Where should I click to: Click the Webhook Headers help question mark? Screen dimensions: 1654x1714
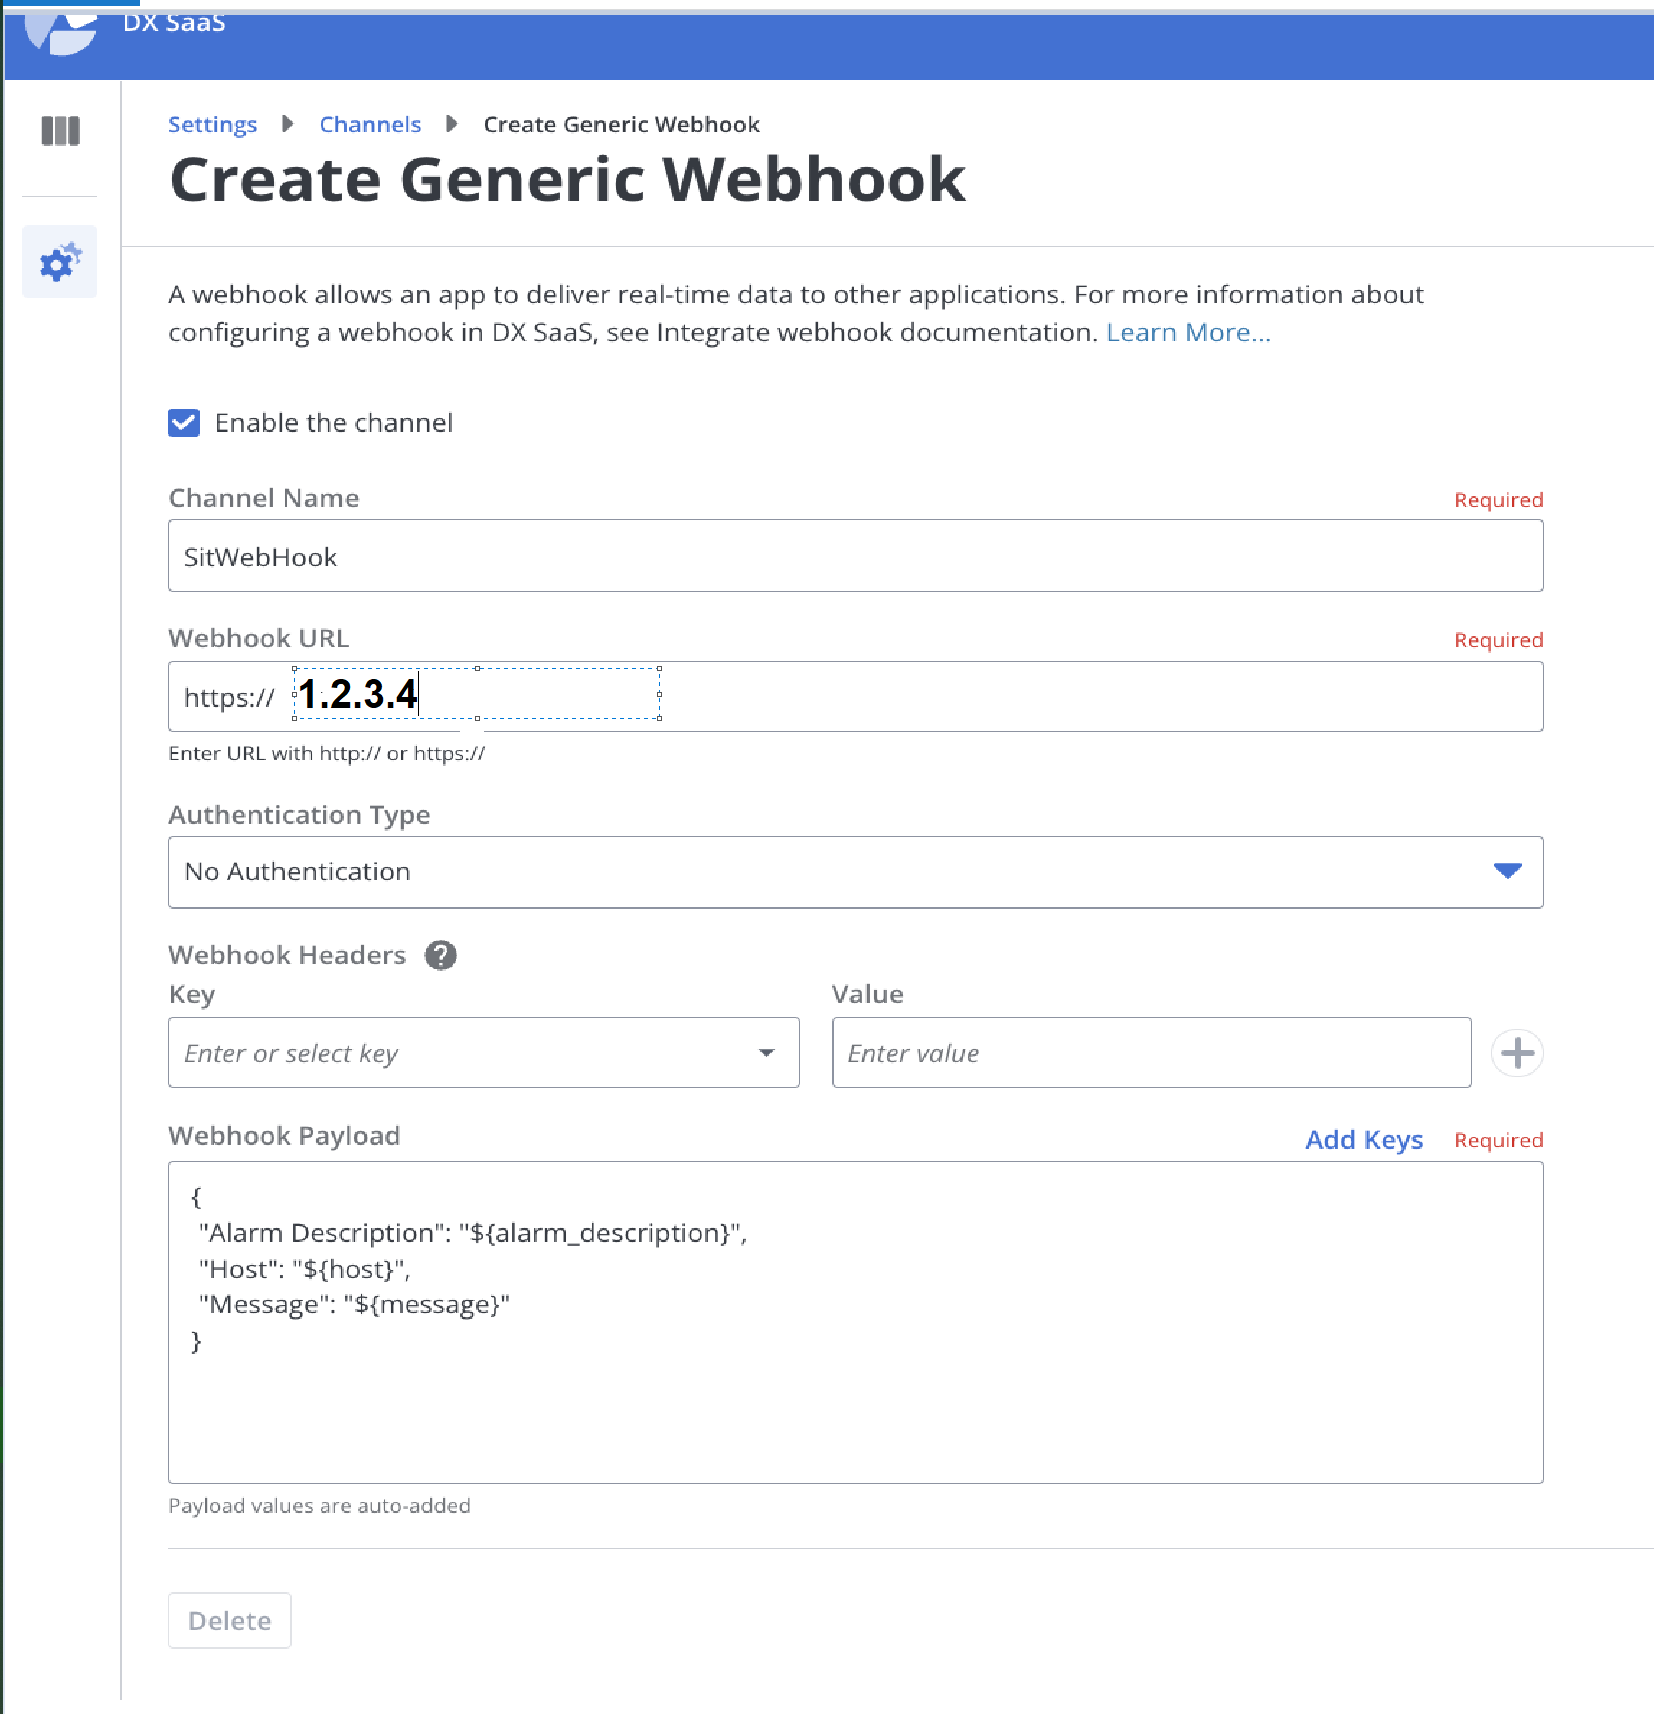(441, 955)
